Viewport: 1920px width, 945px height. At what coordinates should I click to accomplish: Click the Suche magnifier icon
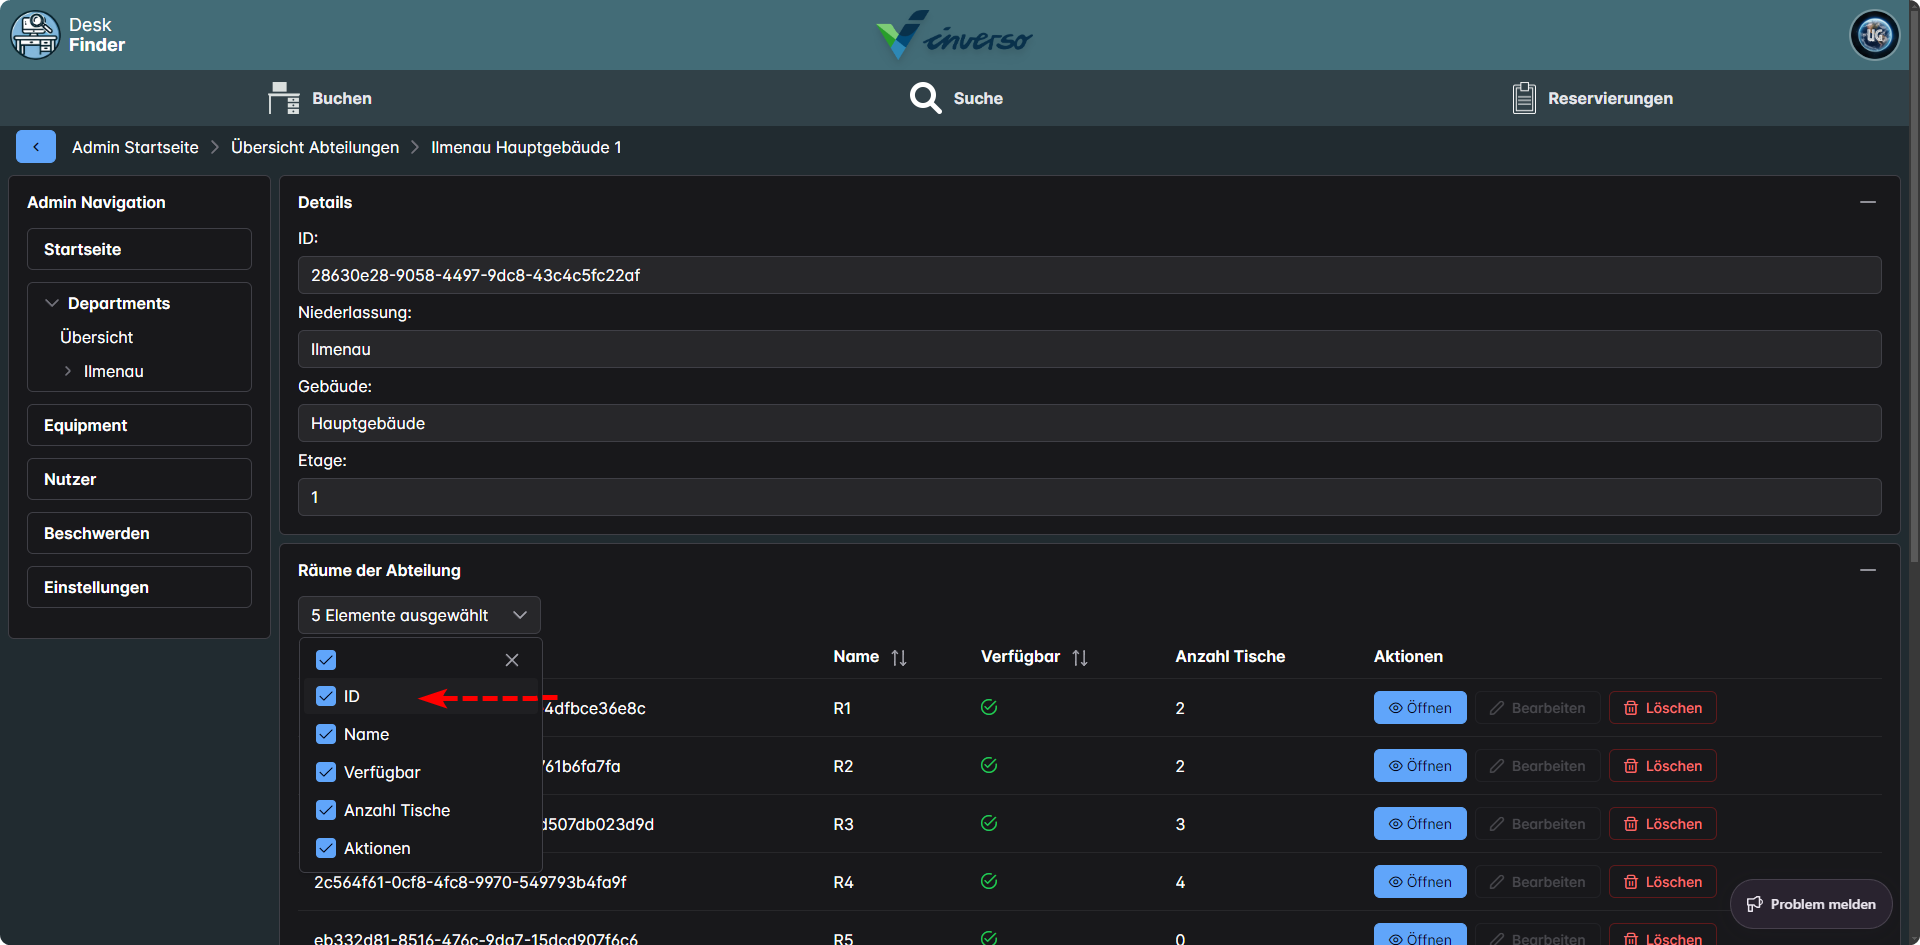[925, 98]
